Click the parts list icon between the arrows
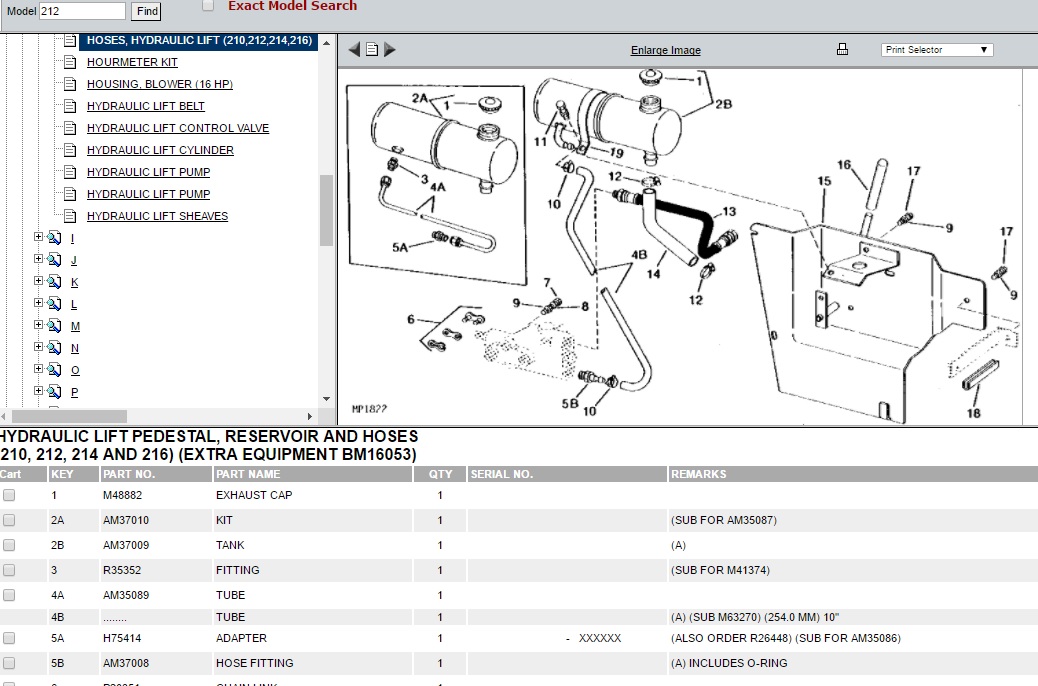The height and width of the screenshot is (686, 1038). click(372, 50)
